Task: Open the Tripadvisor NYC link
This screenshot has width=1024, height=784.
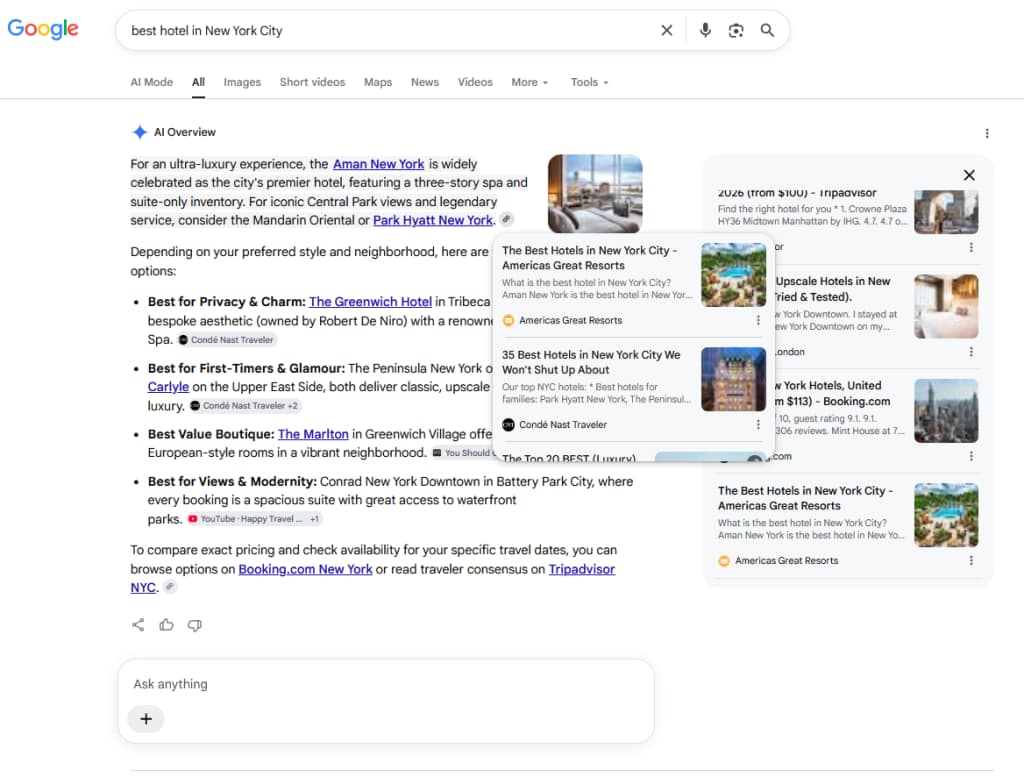Action: pos(581,569)
